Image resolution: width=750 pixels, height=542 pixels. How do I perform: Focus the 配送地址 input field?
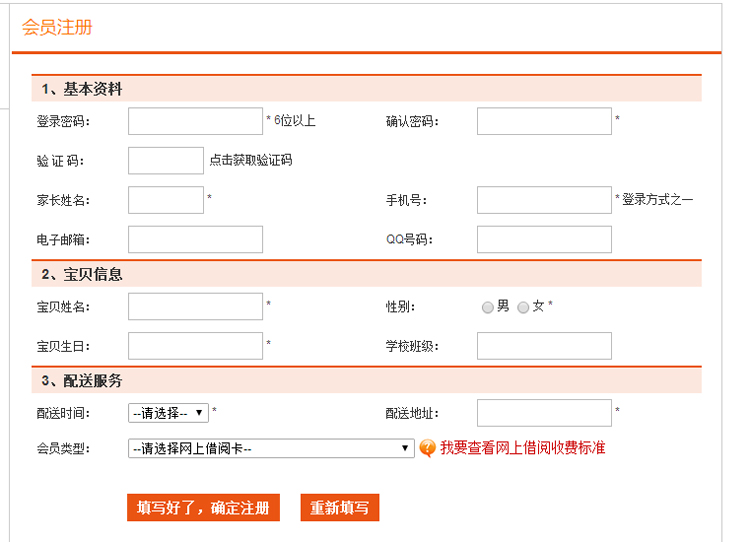[544, 413]
